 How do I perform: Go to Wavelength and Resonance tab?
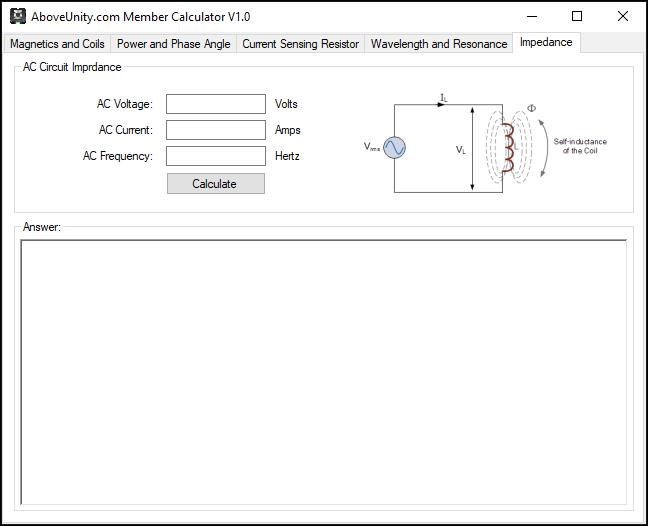point(438,44)
